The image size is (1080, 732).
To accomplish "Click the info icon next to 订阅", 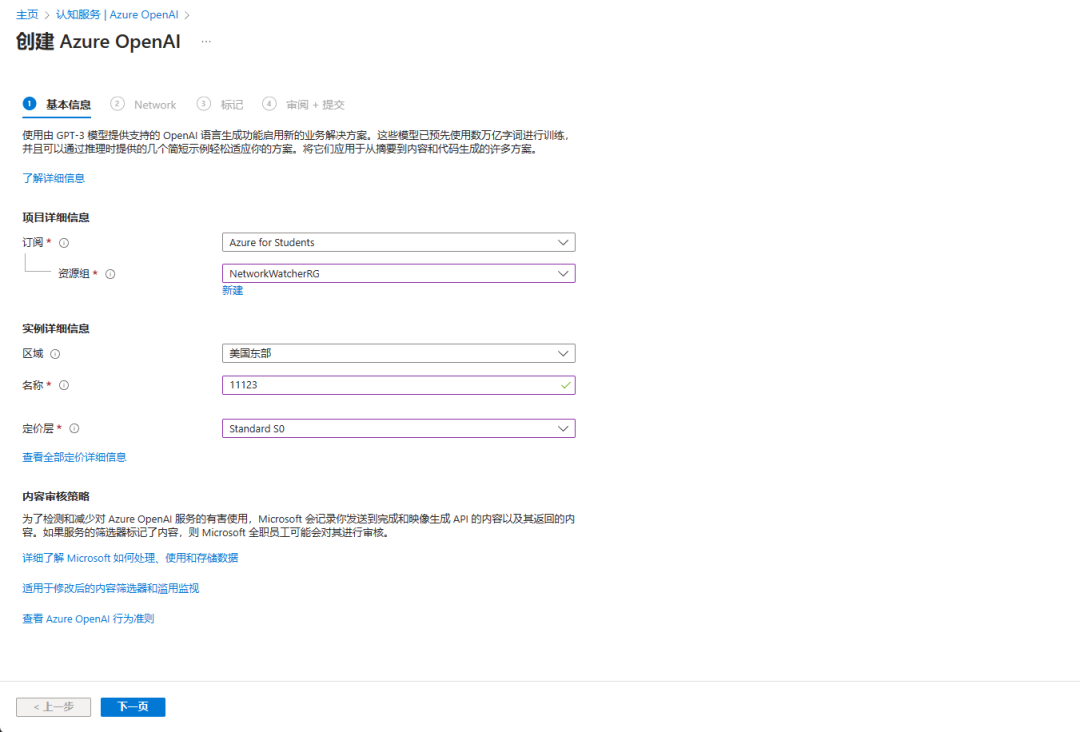I will point(64,243).
